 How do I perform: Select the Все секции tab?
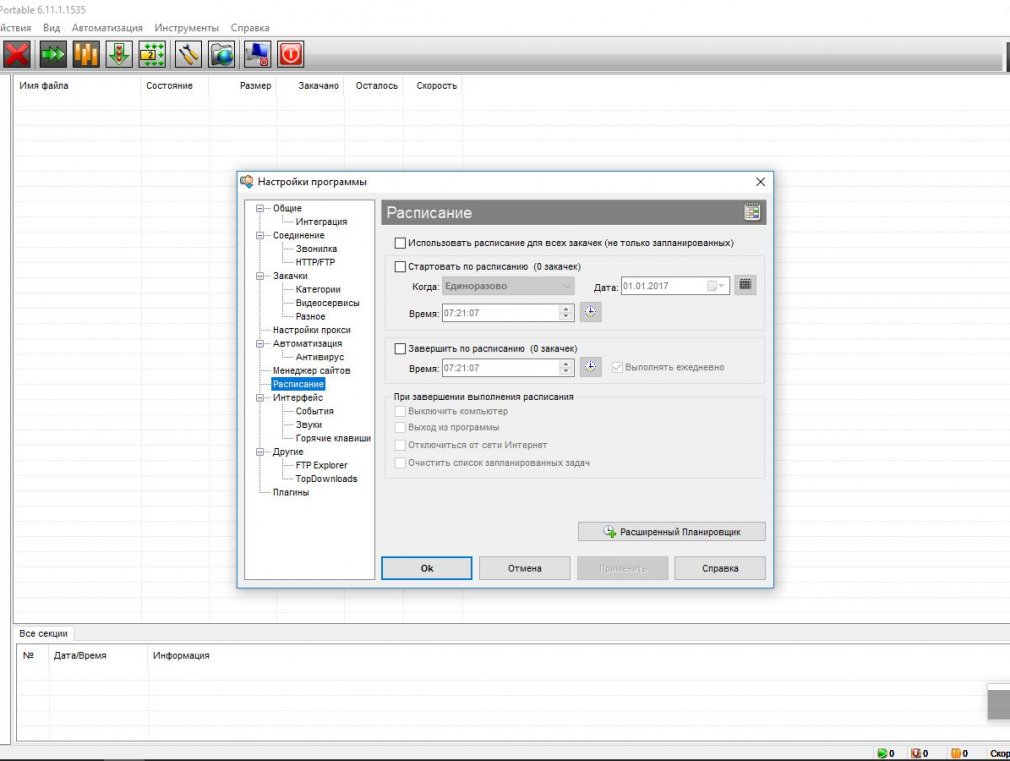pos(43,633)
